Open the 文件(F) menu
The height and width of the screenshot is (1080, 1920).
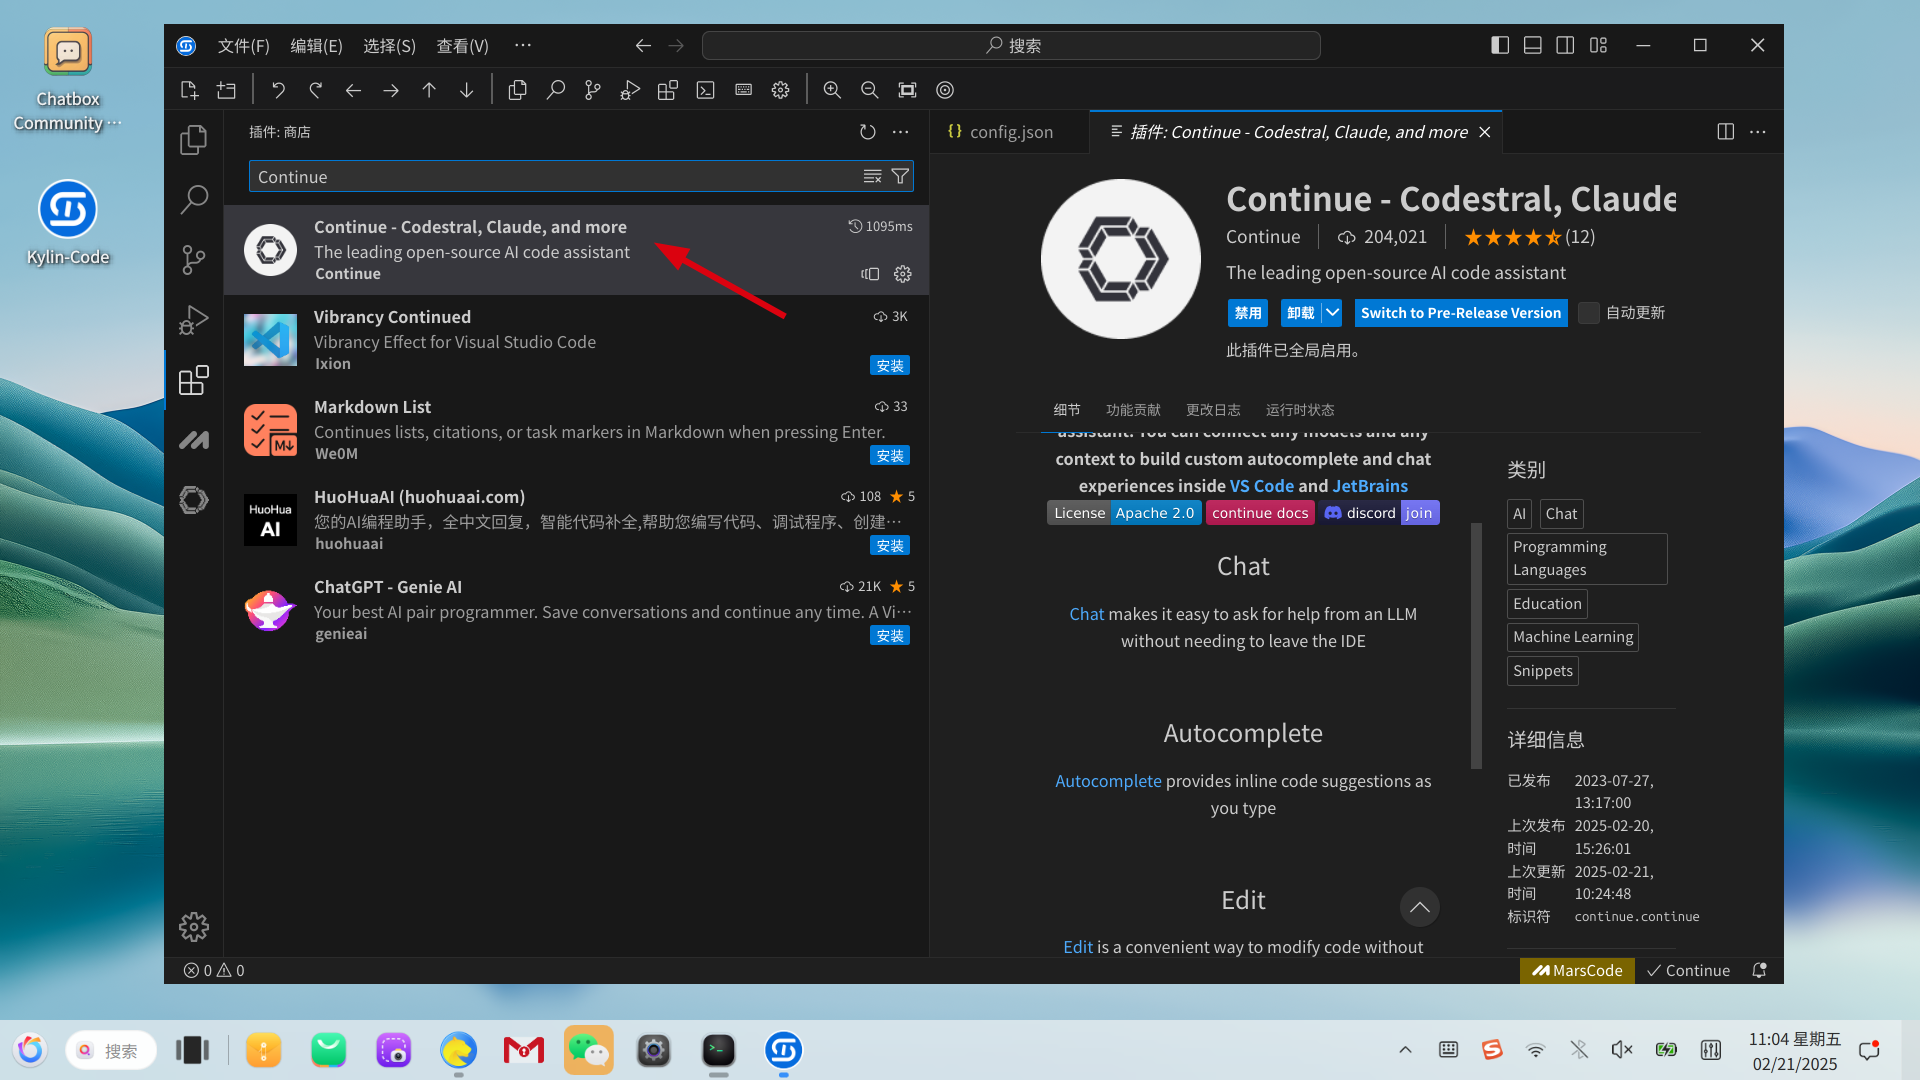(244, 46)
